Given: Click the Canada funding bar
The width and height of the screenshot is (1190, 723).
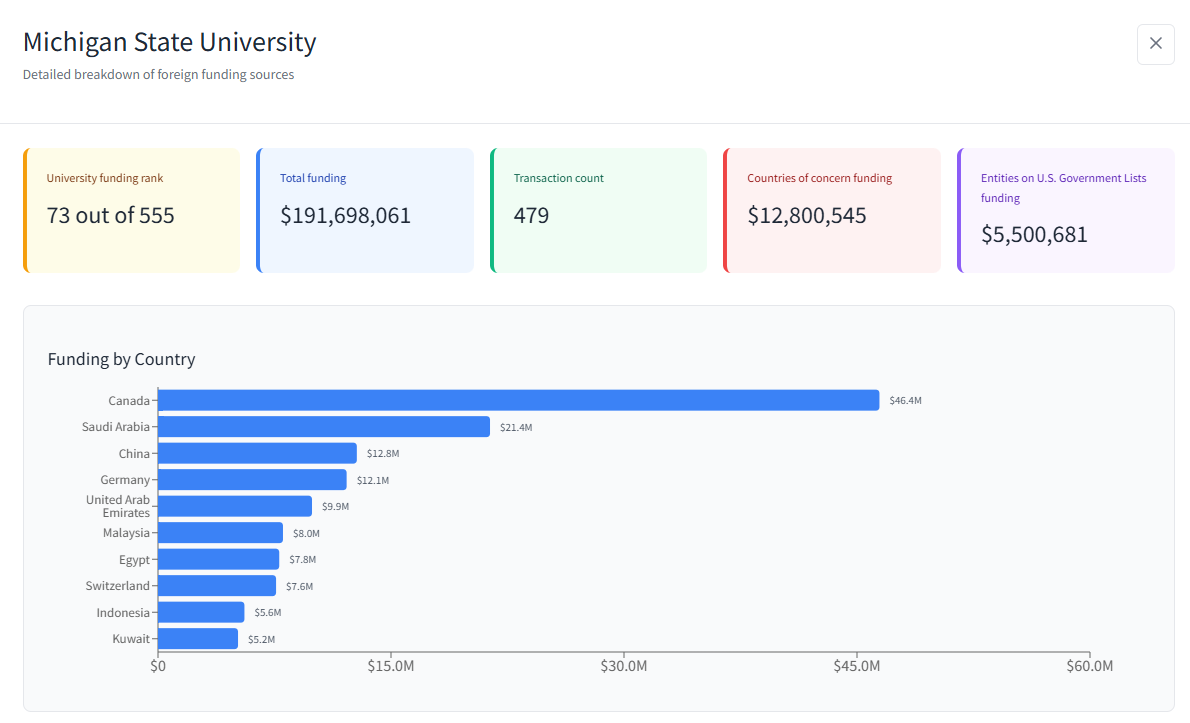Looking at the screenshot, I should (x=518, y=400).
